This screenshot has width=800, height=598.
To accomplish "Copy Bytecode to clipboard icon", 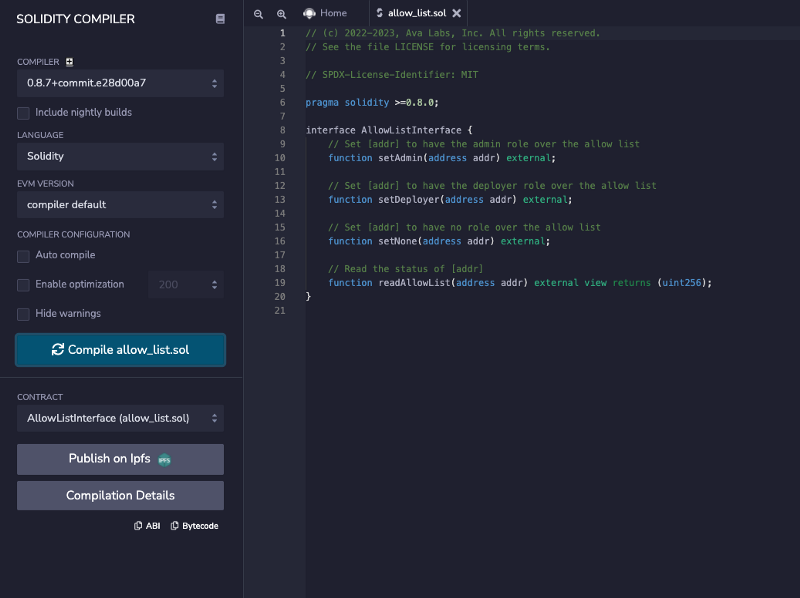I will point(174,526).
